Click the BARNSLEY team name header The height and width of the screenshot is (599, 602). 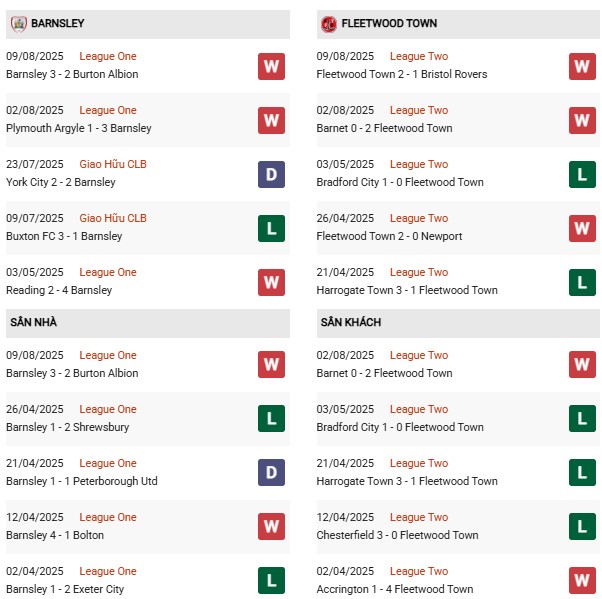click(x=58, y=23)
